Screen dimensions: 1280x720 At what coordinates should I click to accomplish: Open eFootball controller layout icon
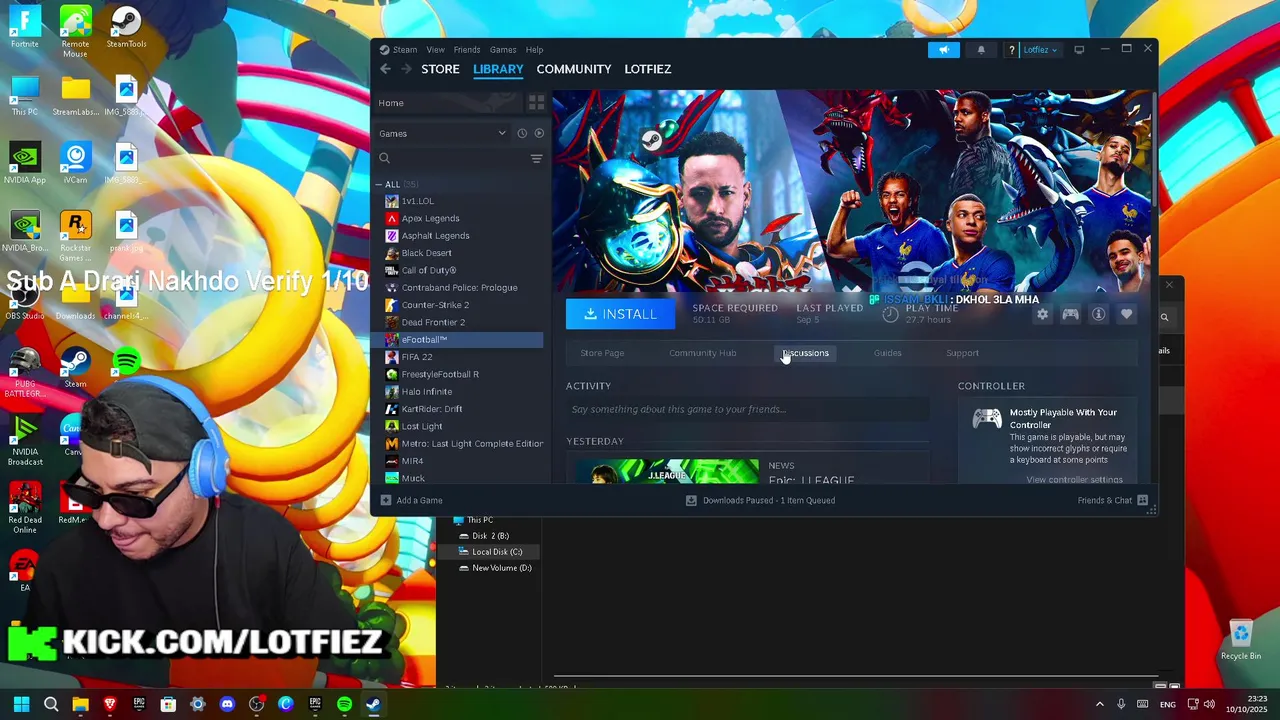pos(1070,314)
